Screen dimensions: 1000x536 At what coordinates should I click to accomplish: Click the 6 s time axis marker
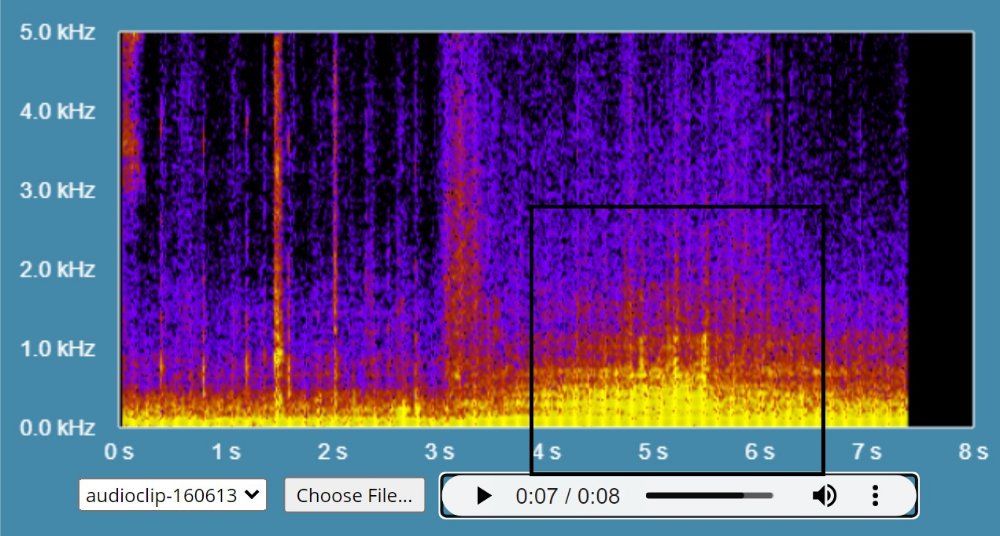(759, 452)
